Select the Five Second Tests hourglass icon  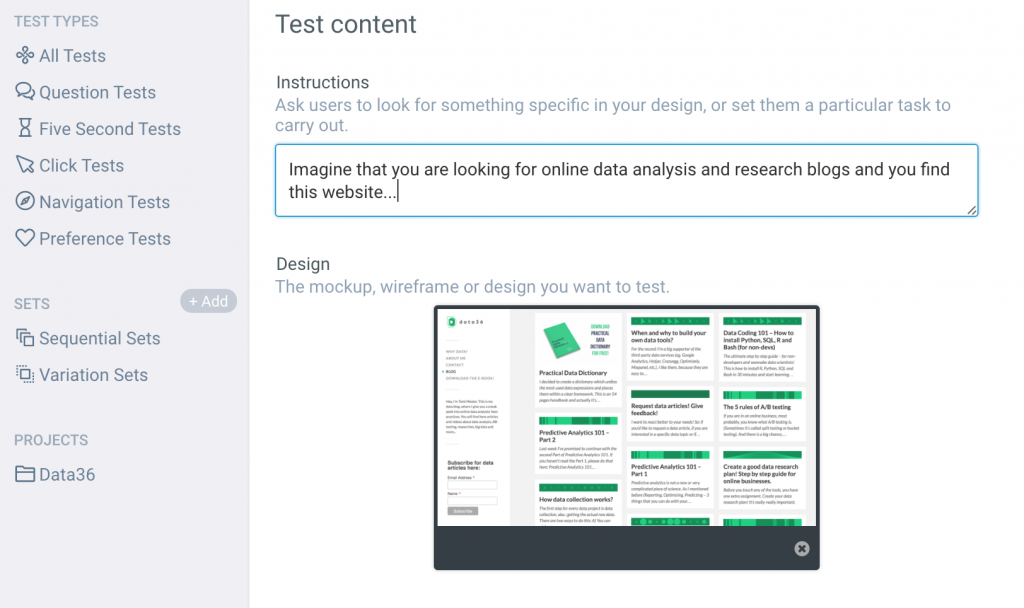click(x=27, y=128)
